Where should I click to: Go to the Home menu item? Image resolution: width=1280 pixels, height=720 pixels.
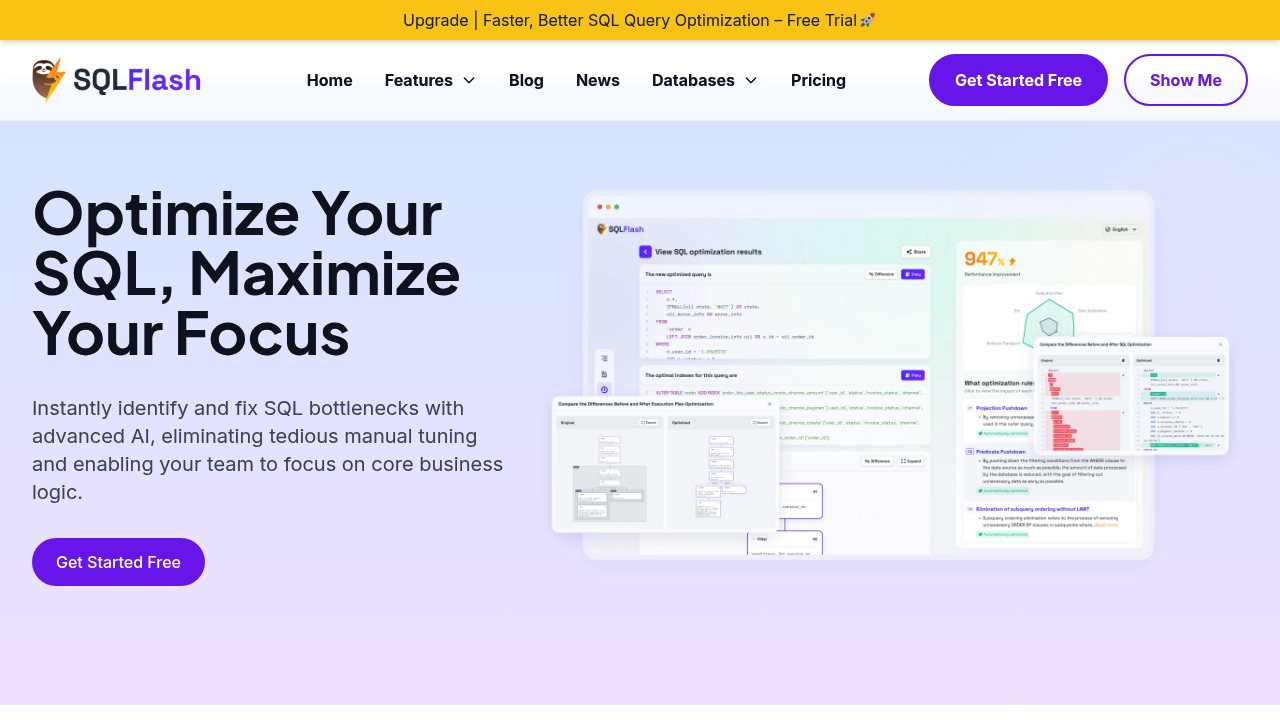pos(329,80)
